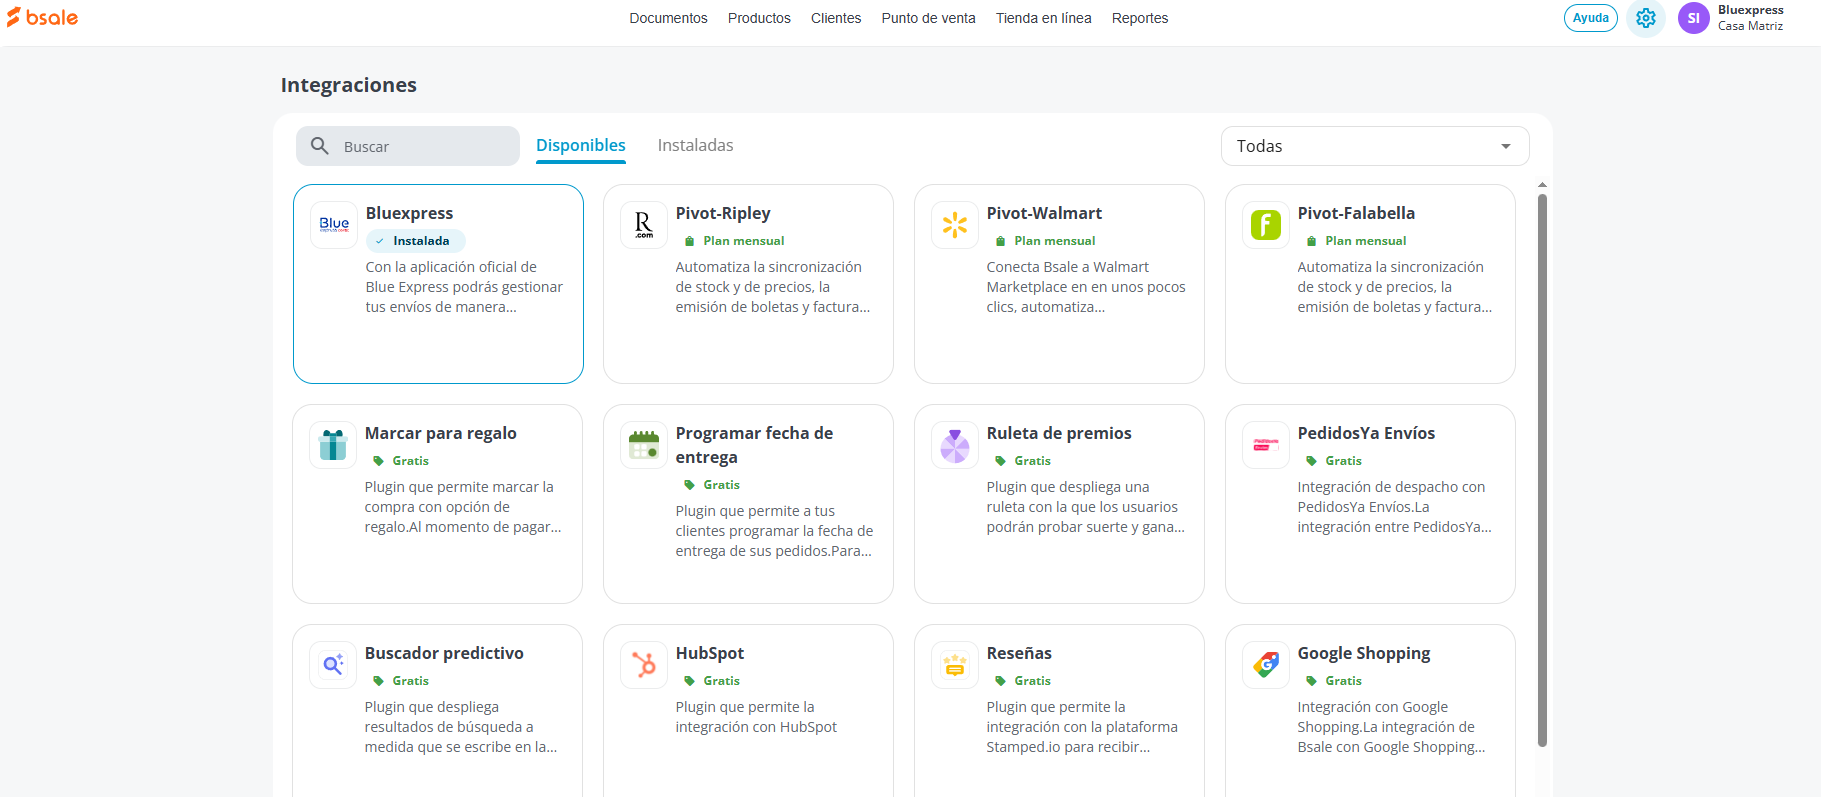Open the Google Shopping title
This screenshot has height=797, width=1821.
(x=1364, y=653)
